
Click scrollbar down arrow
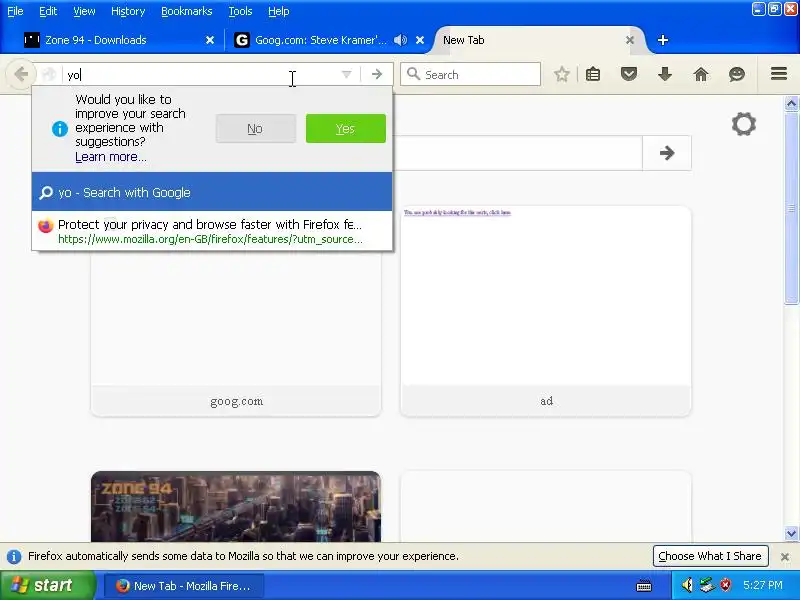(791, 534)
